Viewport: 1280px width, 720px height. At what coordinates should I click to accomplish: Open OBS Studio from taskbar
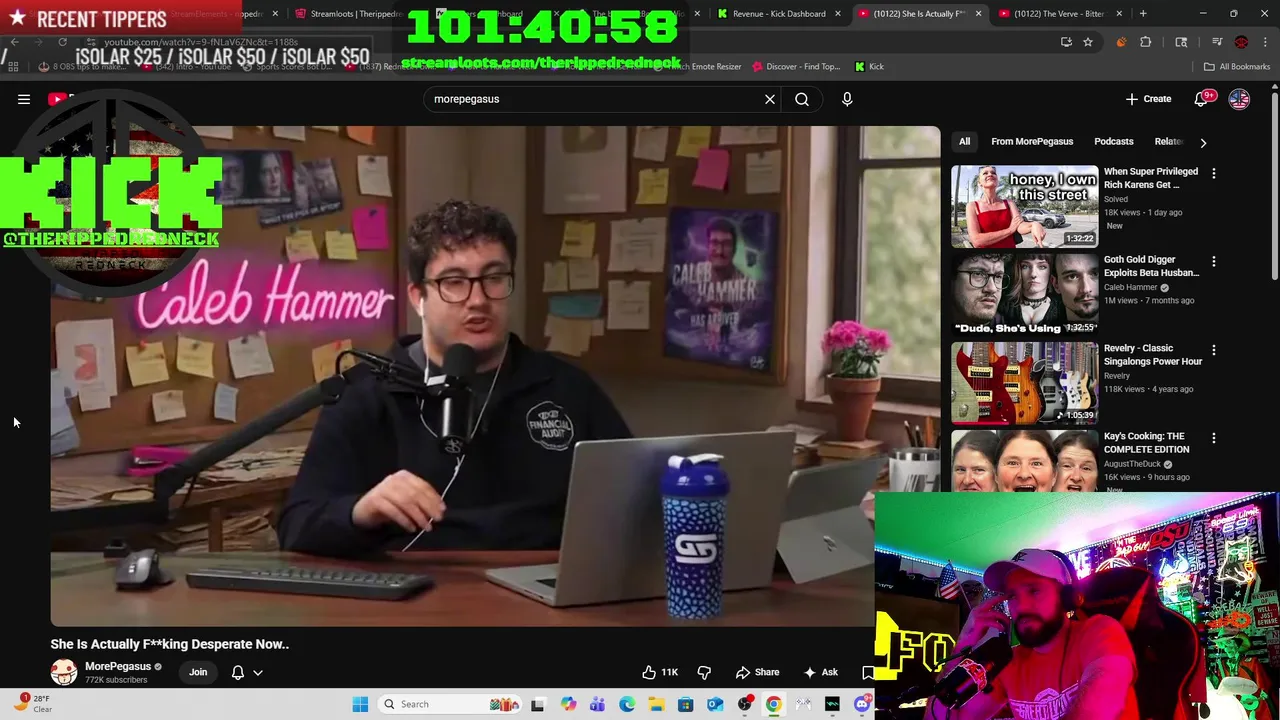745,704
